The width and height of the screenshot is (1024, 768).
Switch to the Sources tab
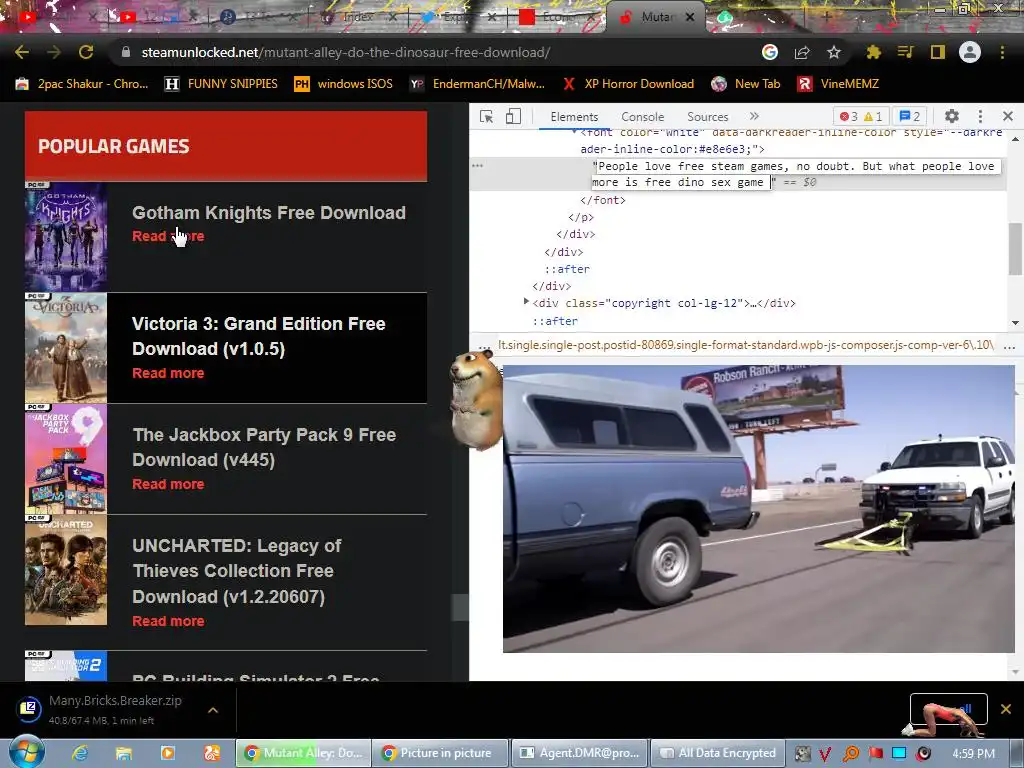tap(707, 116)
